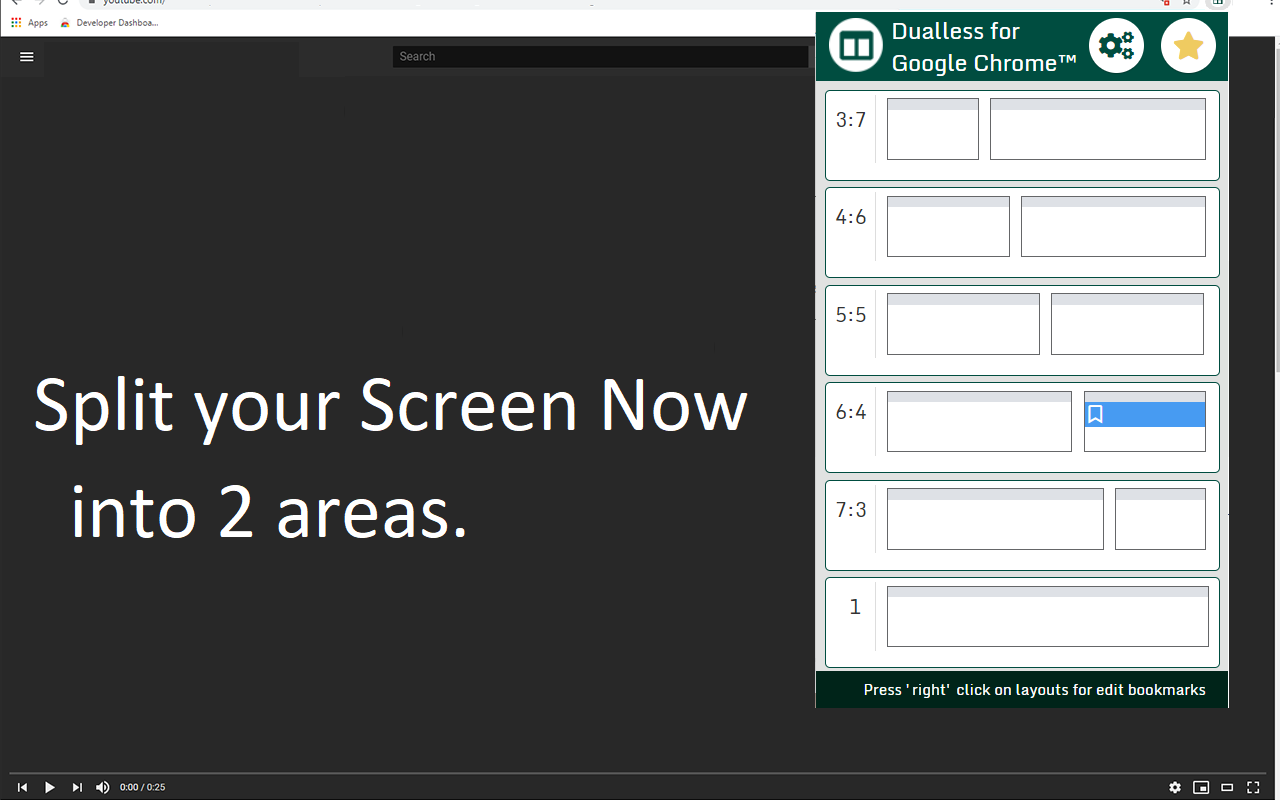
Task: Open YouTube player settings gear
Action: 1175,787
